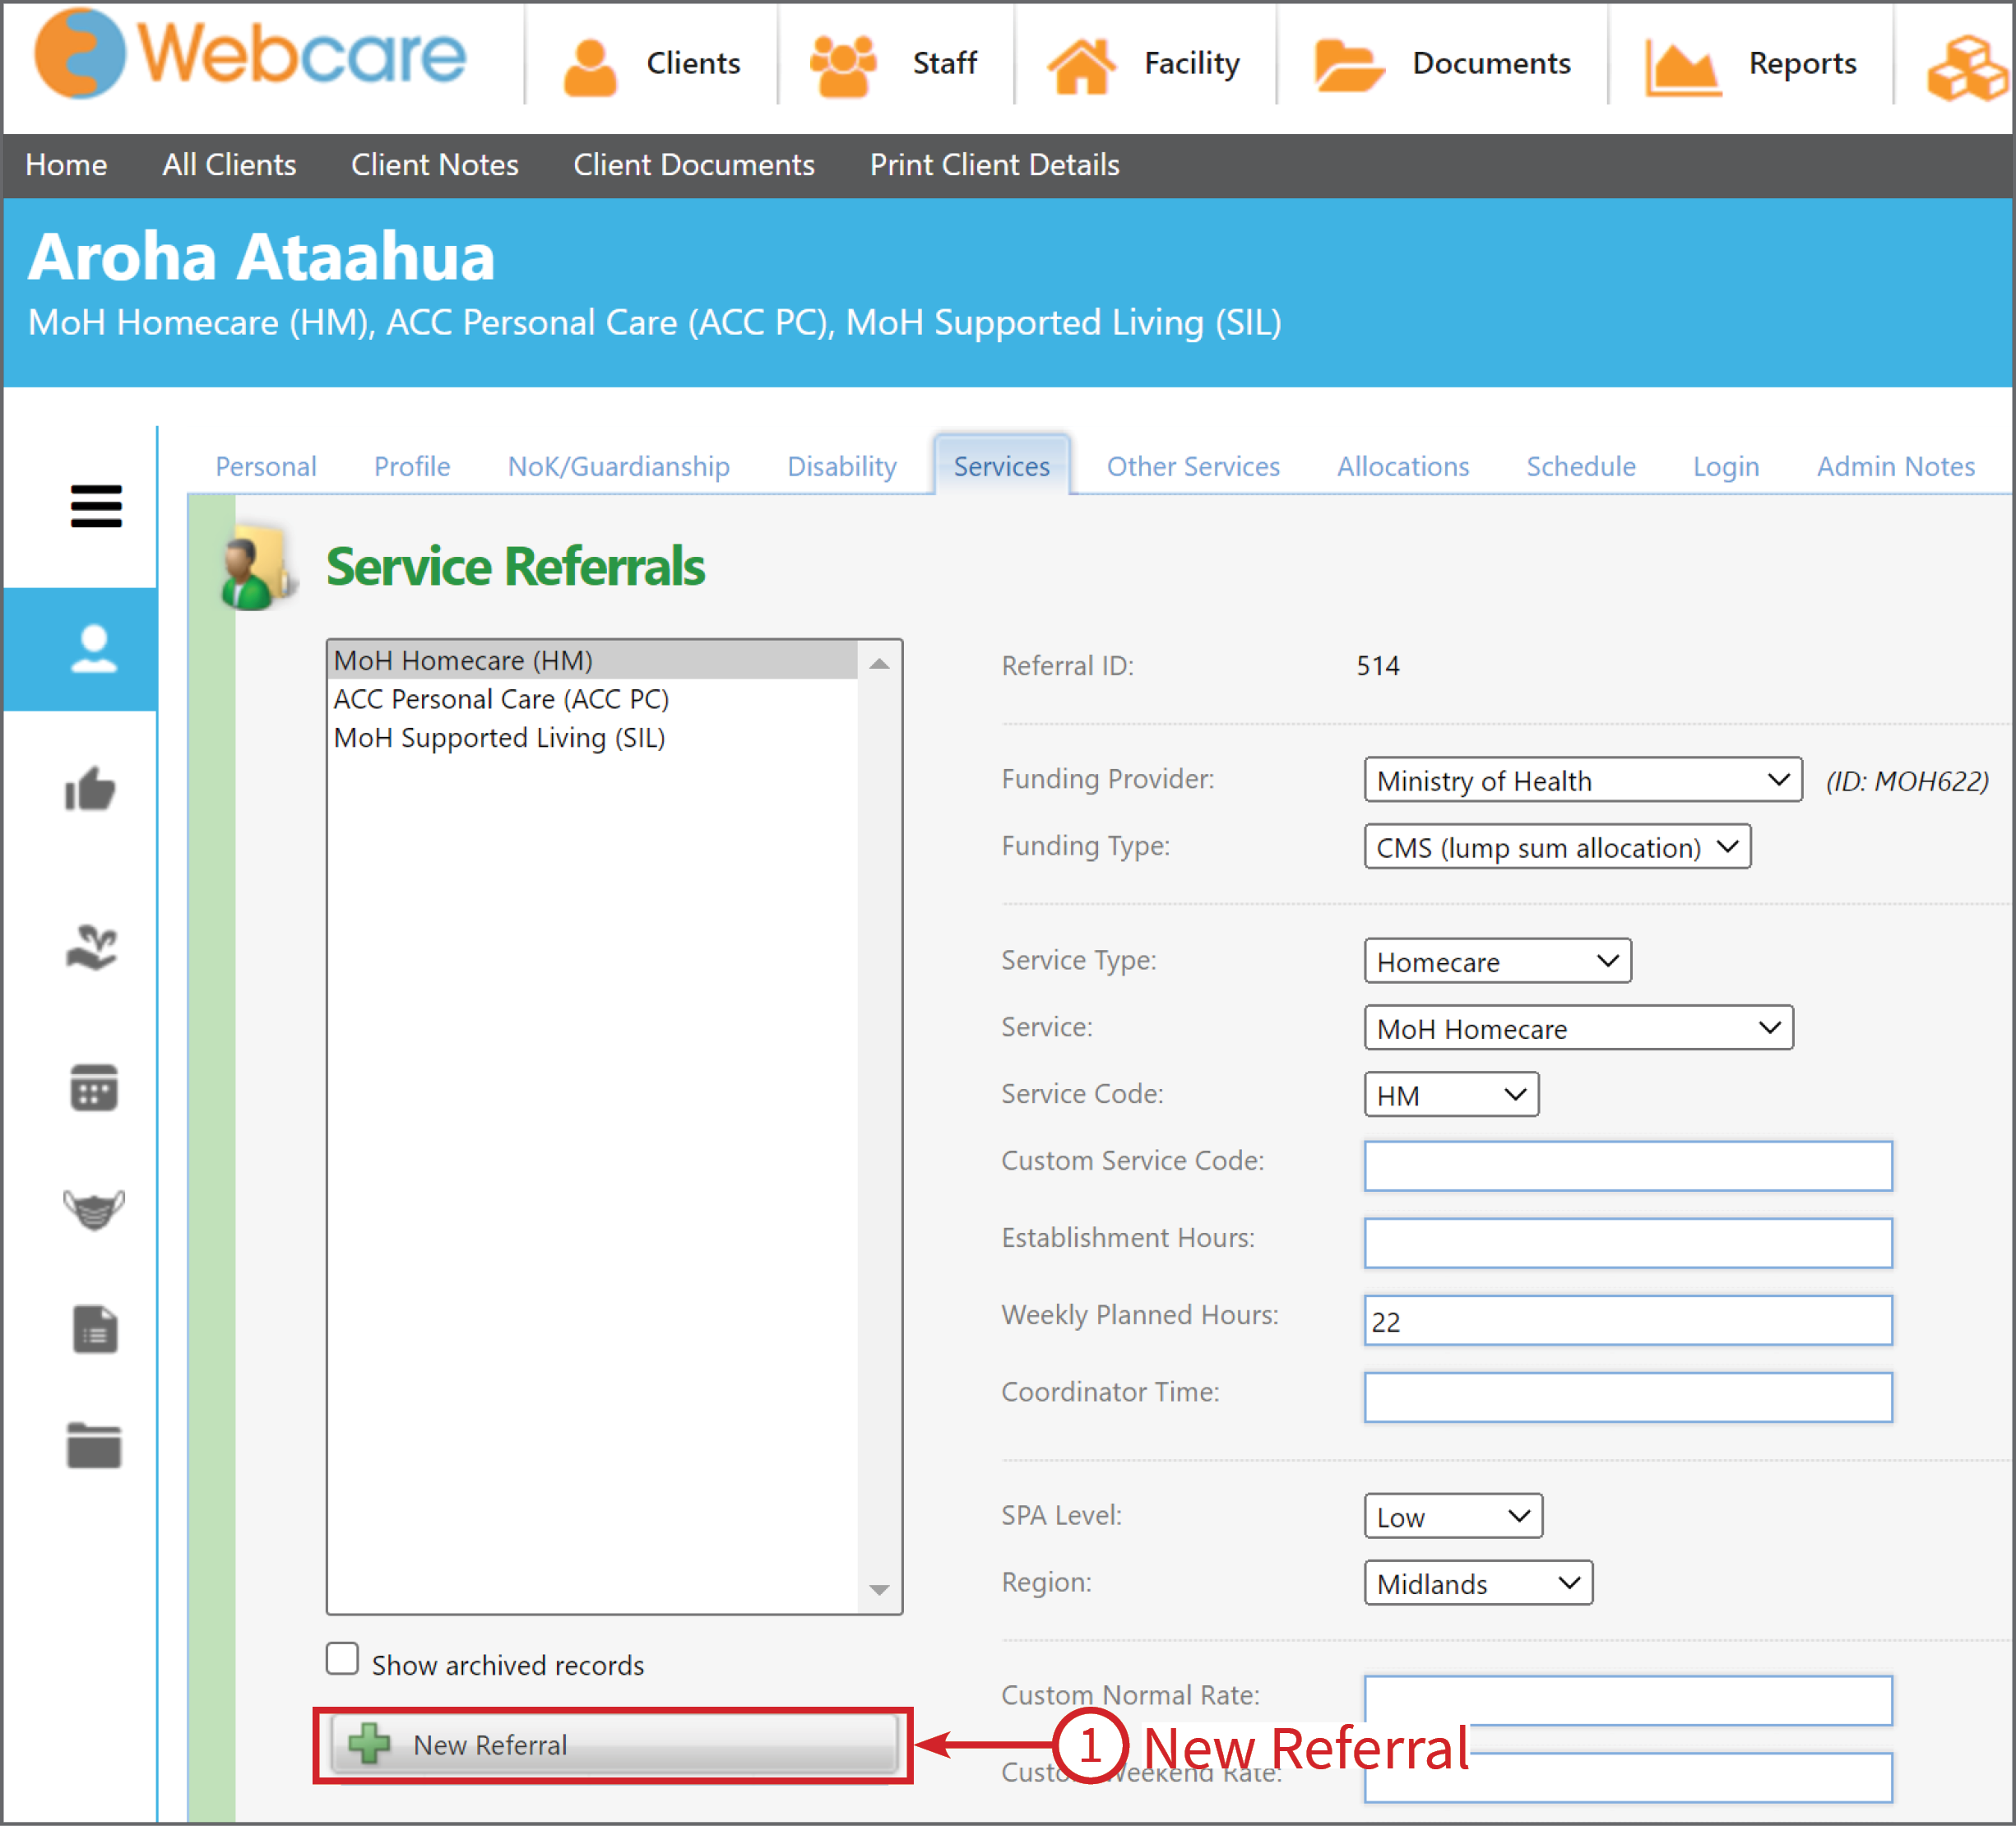The height and width of the screenshot is (1826, 2016).
Task: Open the SPA Level dropdown
Action: point(1453,1516)
